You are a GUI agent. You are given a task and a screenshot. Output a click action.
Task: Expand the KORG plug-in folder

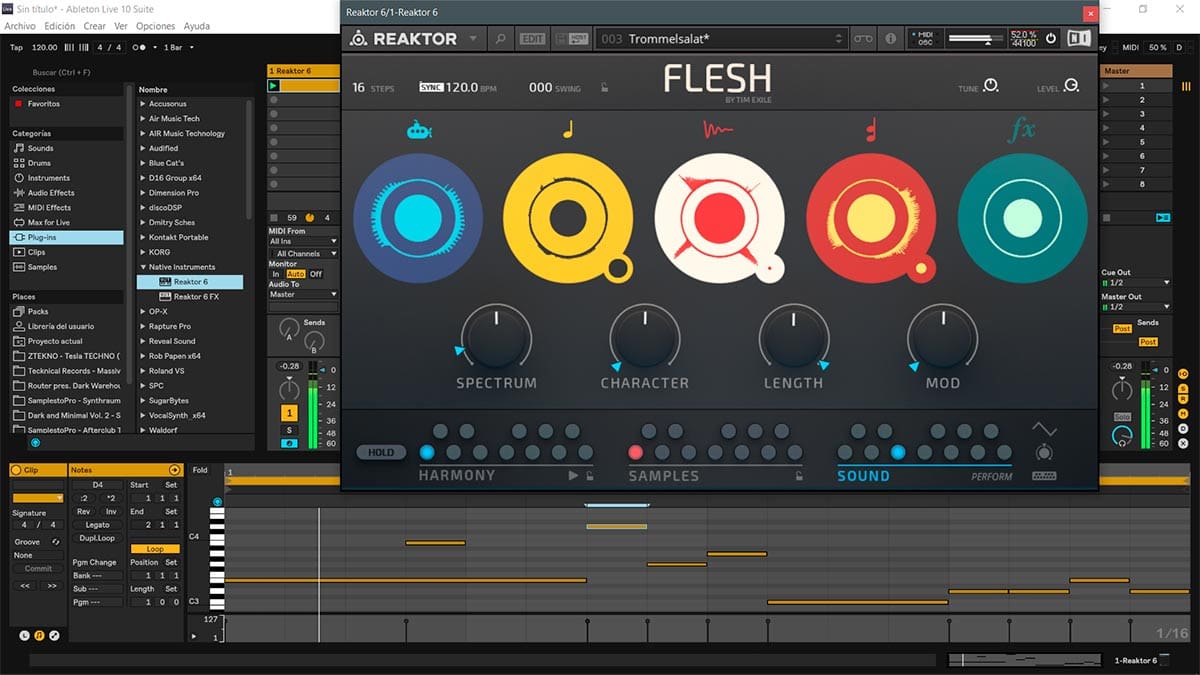(143, 252)
